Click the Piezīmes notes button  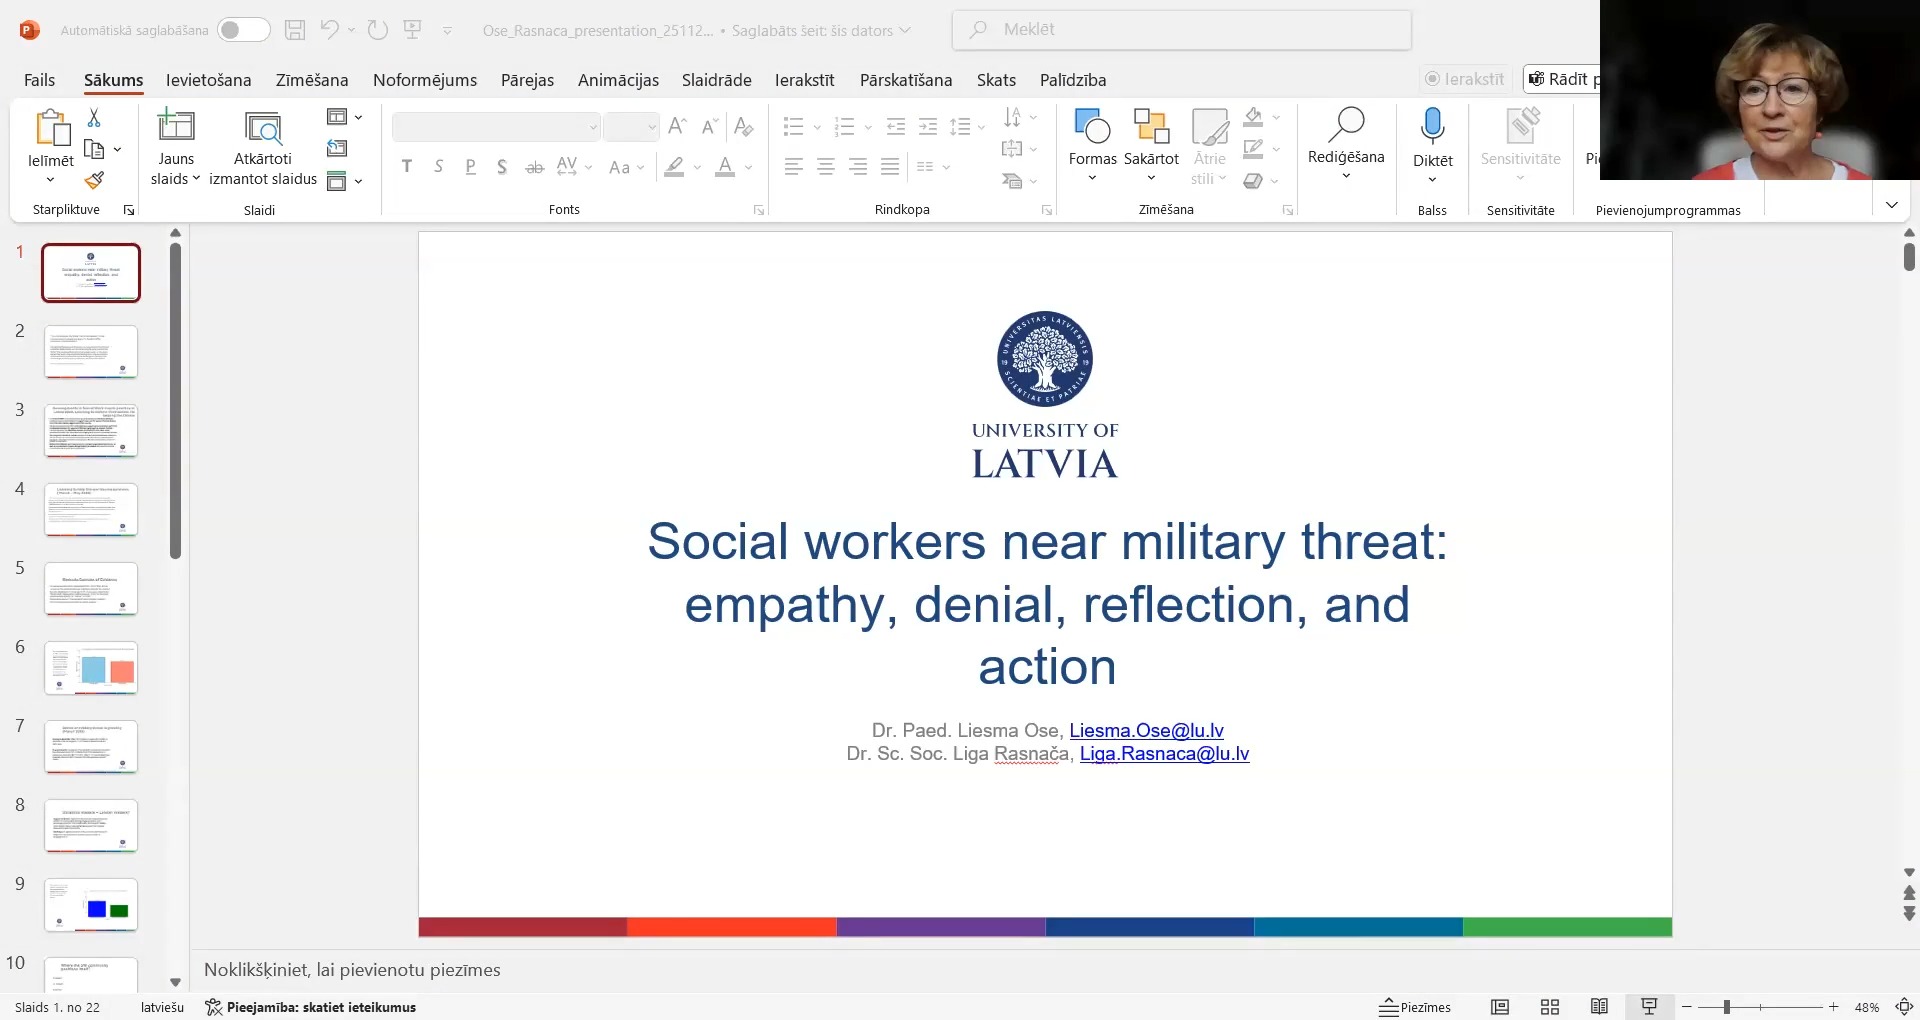[x=1415, y=1007]
